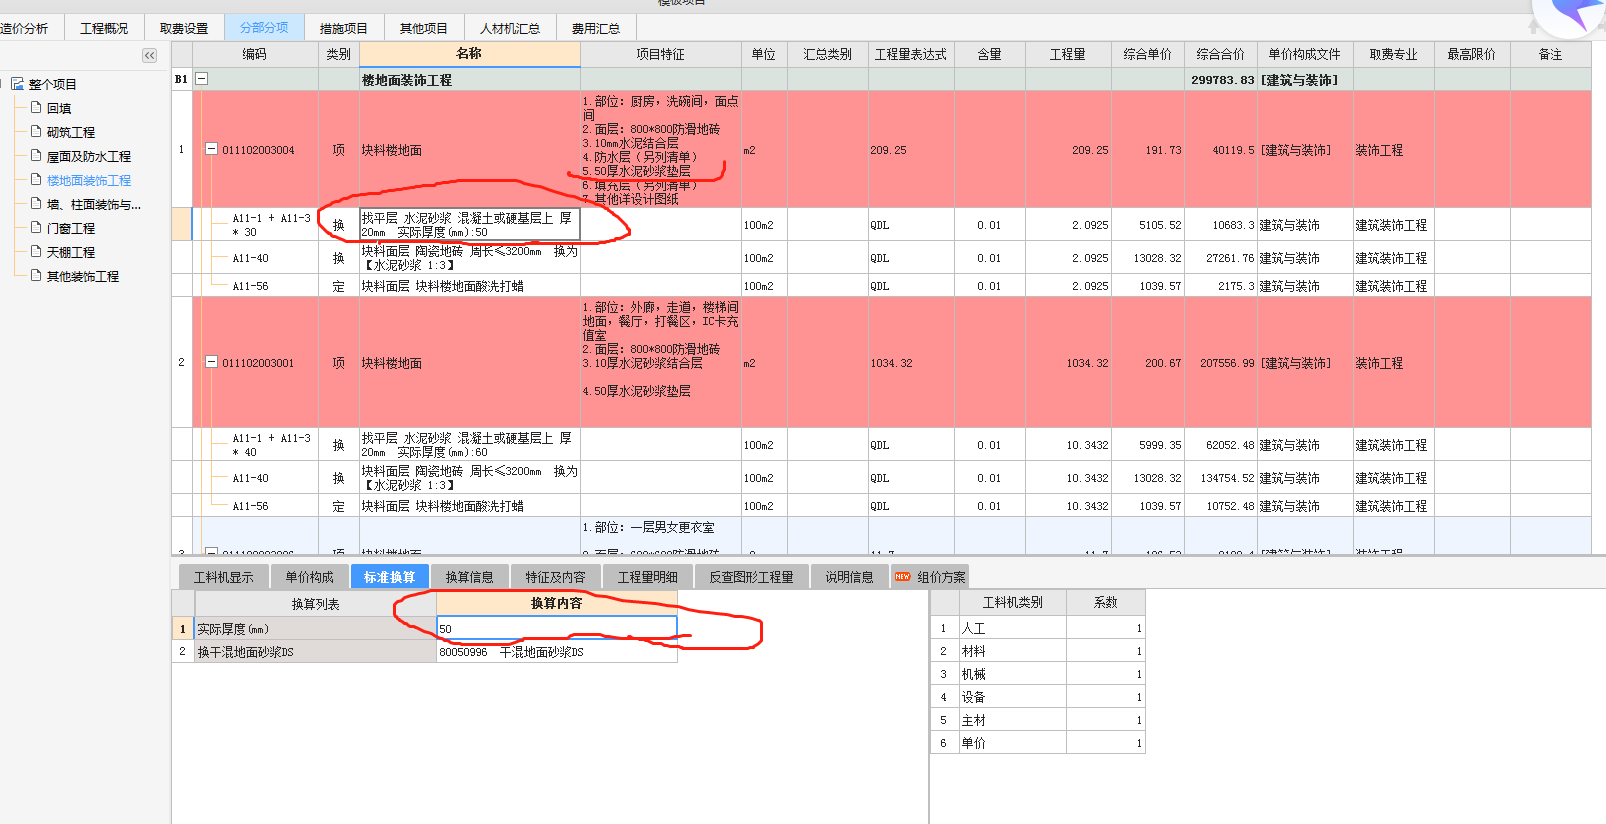Click code cell 011102003001
This screenshot has width=1606, height=824.
258,363
